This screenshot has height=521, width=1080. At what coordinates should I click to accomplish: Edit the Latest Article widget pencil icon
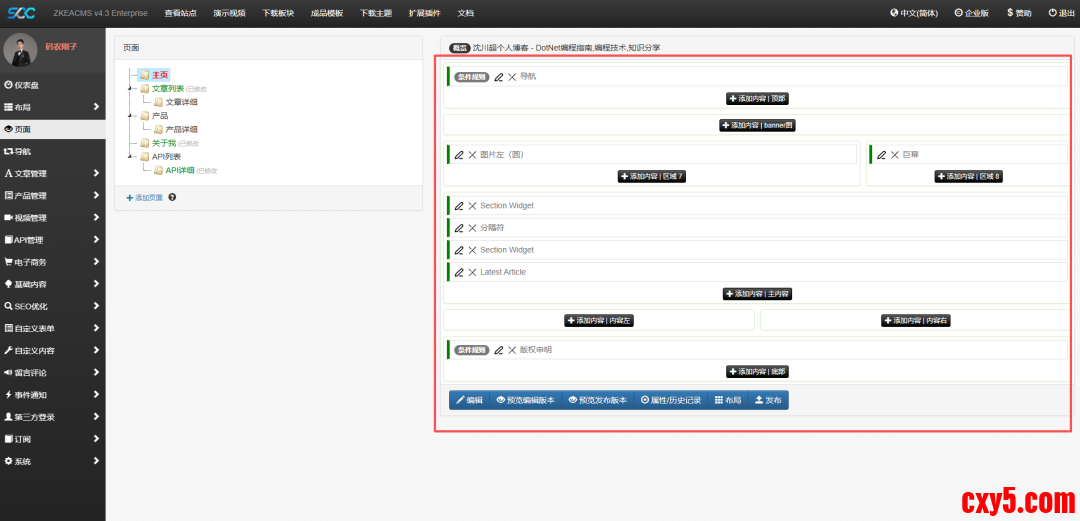(x=459, y=272)
